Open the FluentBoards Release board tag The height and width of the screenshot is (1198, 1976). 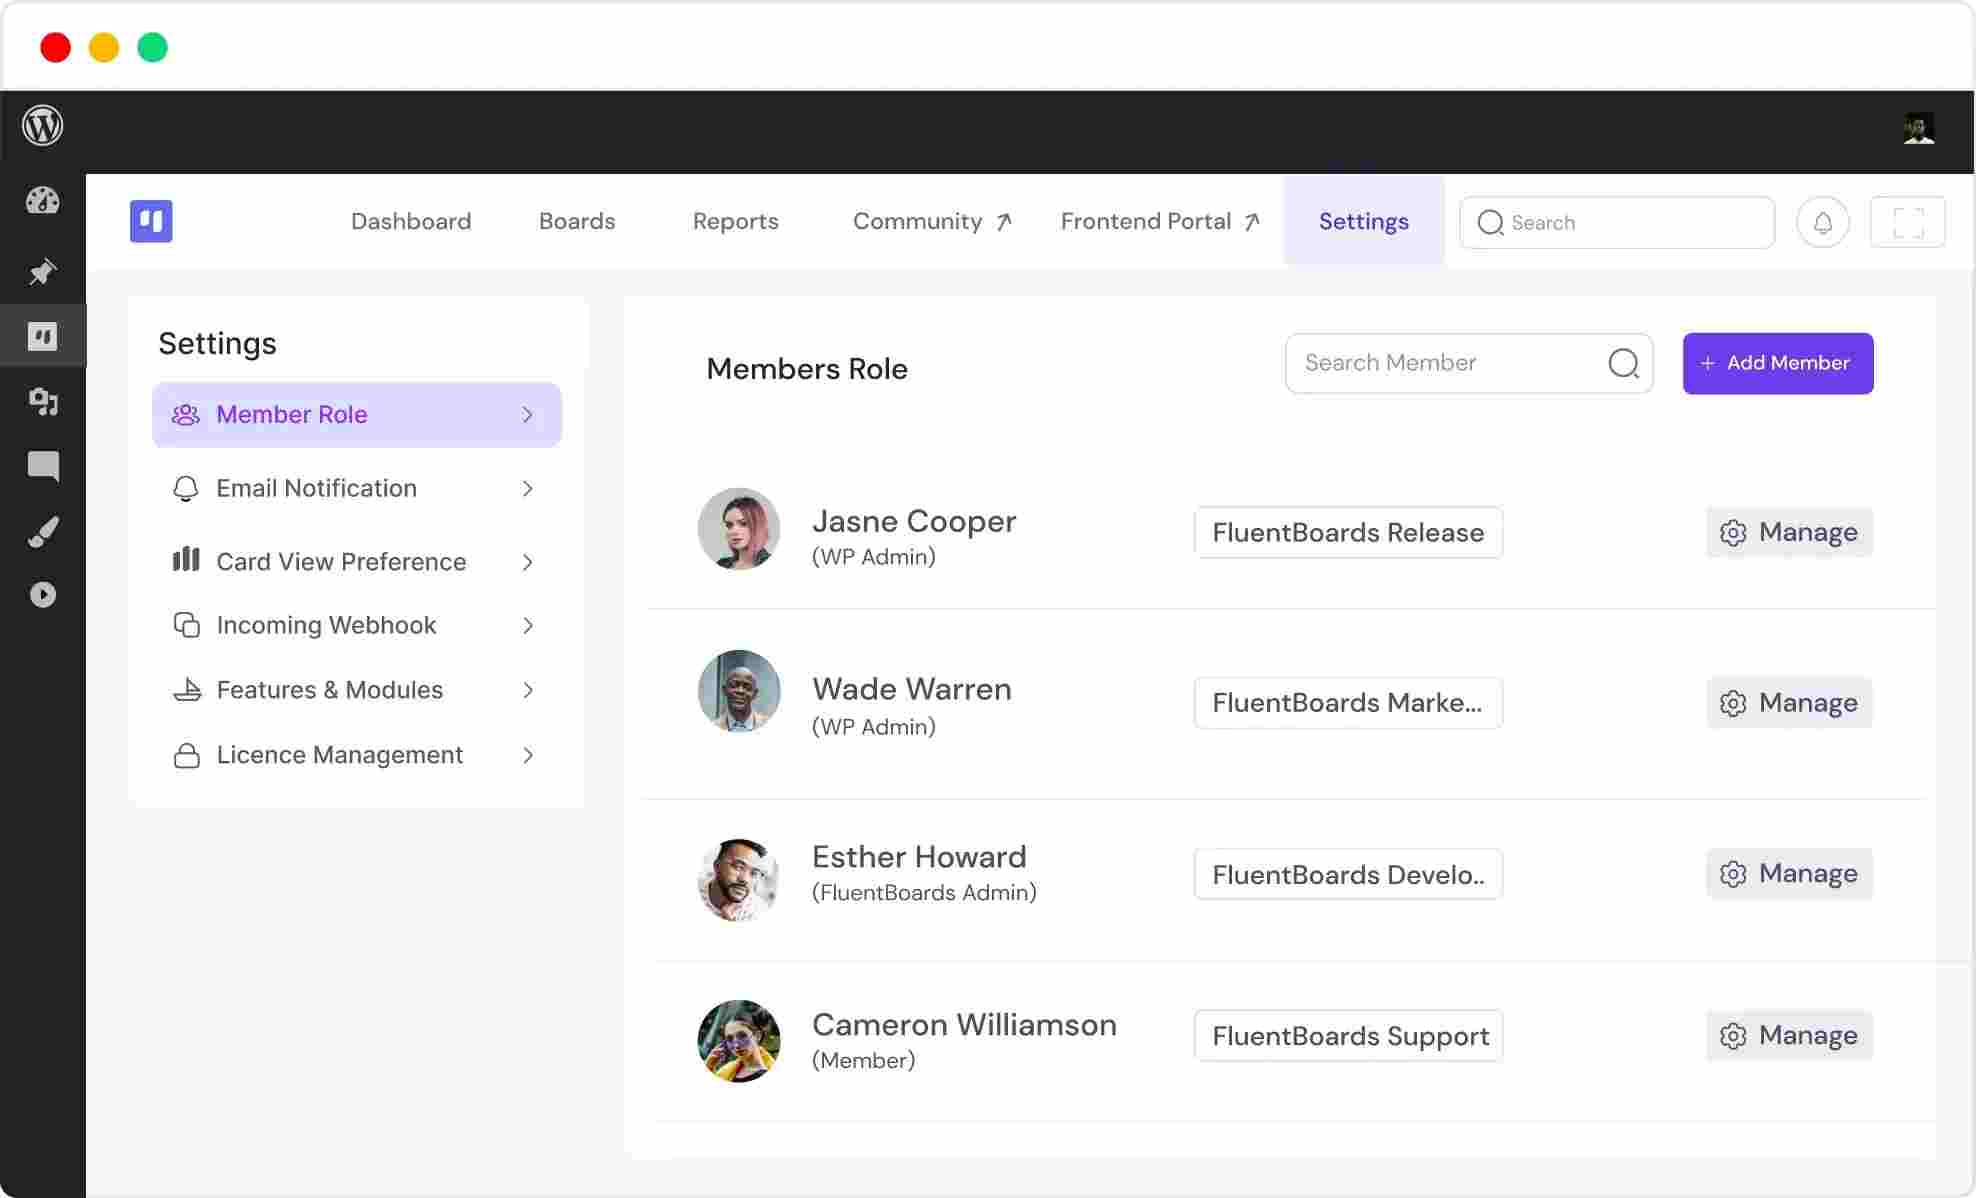point(1348,532)
